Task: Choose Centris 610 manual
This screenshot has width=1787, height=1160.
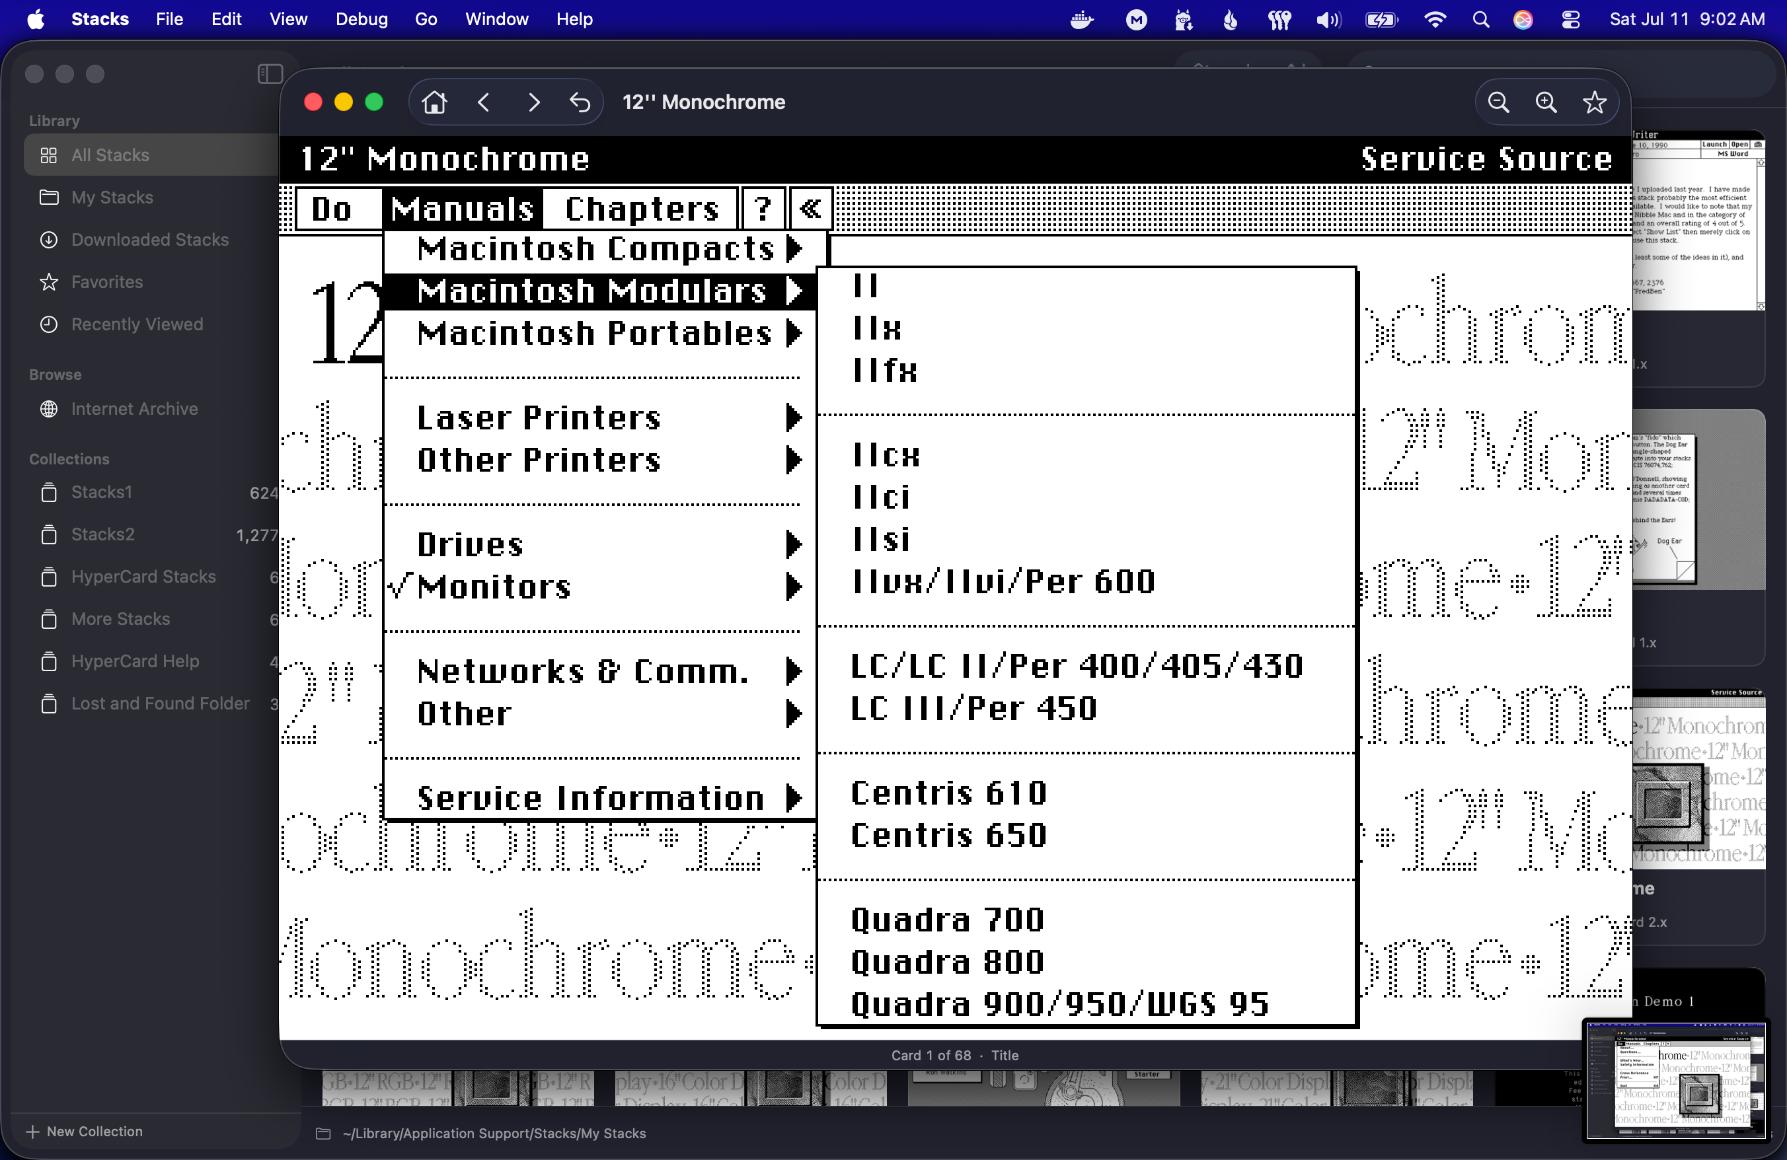Action: point(1087,794)
